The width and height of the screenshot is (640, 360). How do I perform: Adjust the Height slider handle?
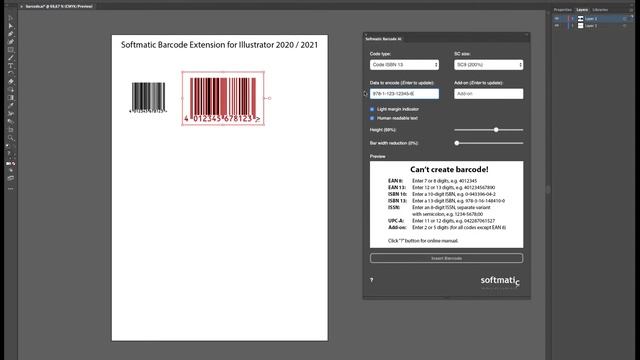click(496, 130)
